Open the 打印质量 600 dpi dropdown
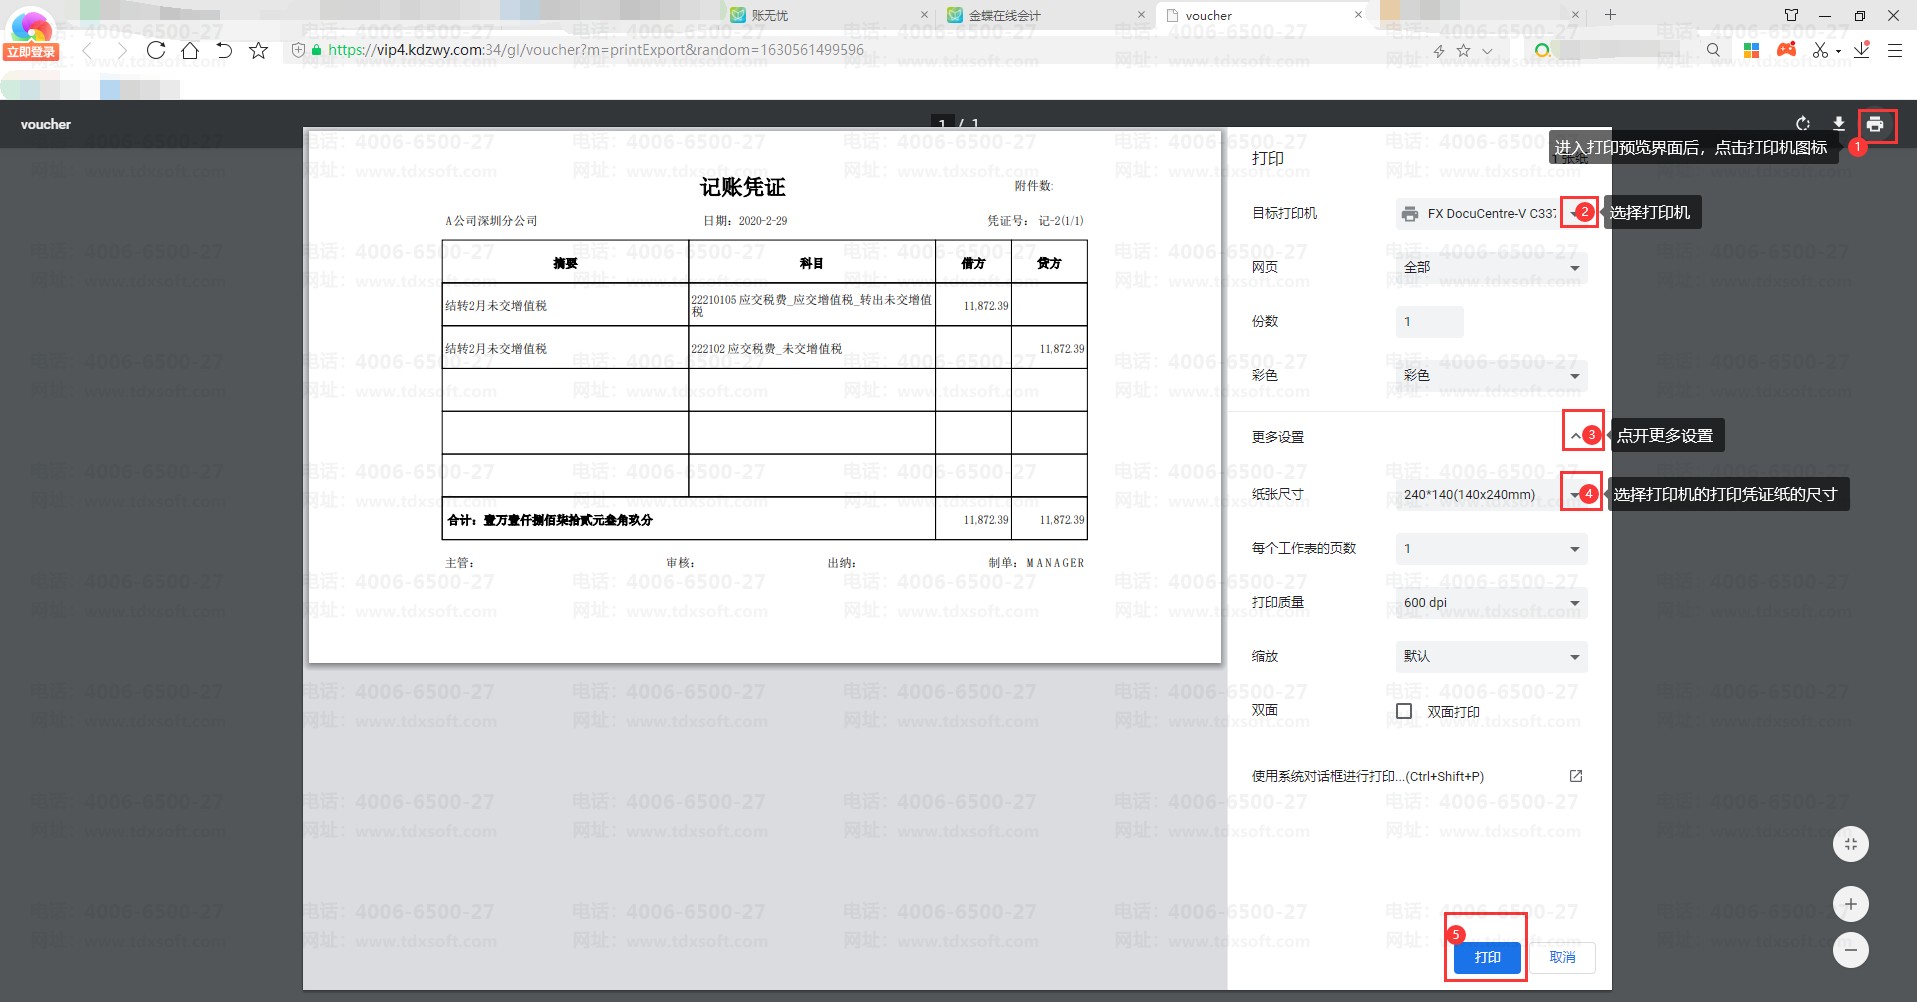Viewport: 1917px width, 1002px height. [x=1490, y=603]
